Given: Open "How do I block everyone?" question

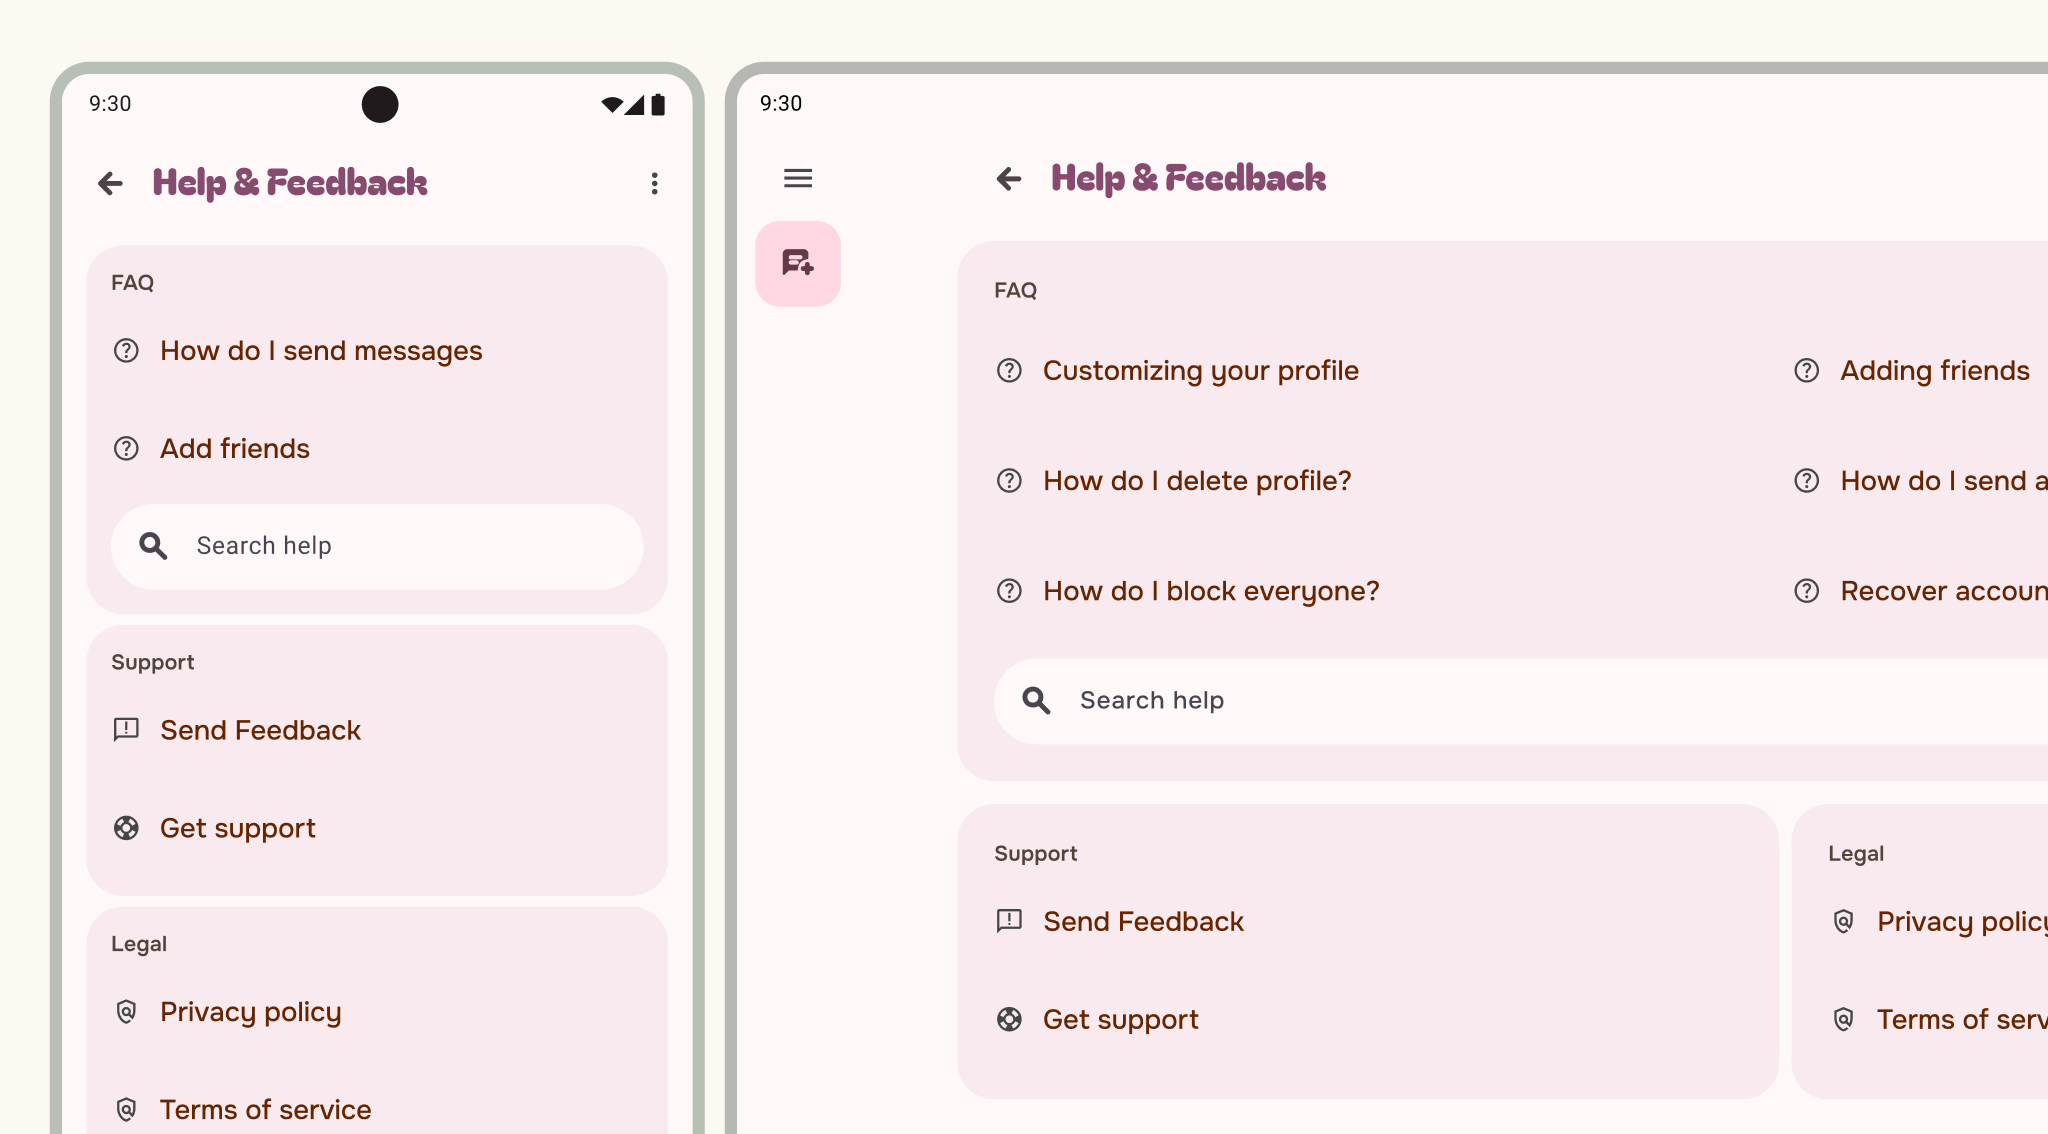Looking at the screenshot, I should click(1210, 591).
